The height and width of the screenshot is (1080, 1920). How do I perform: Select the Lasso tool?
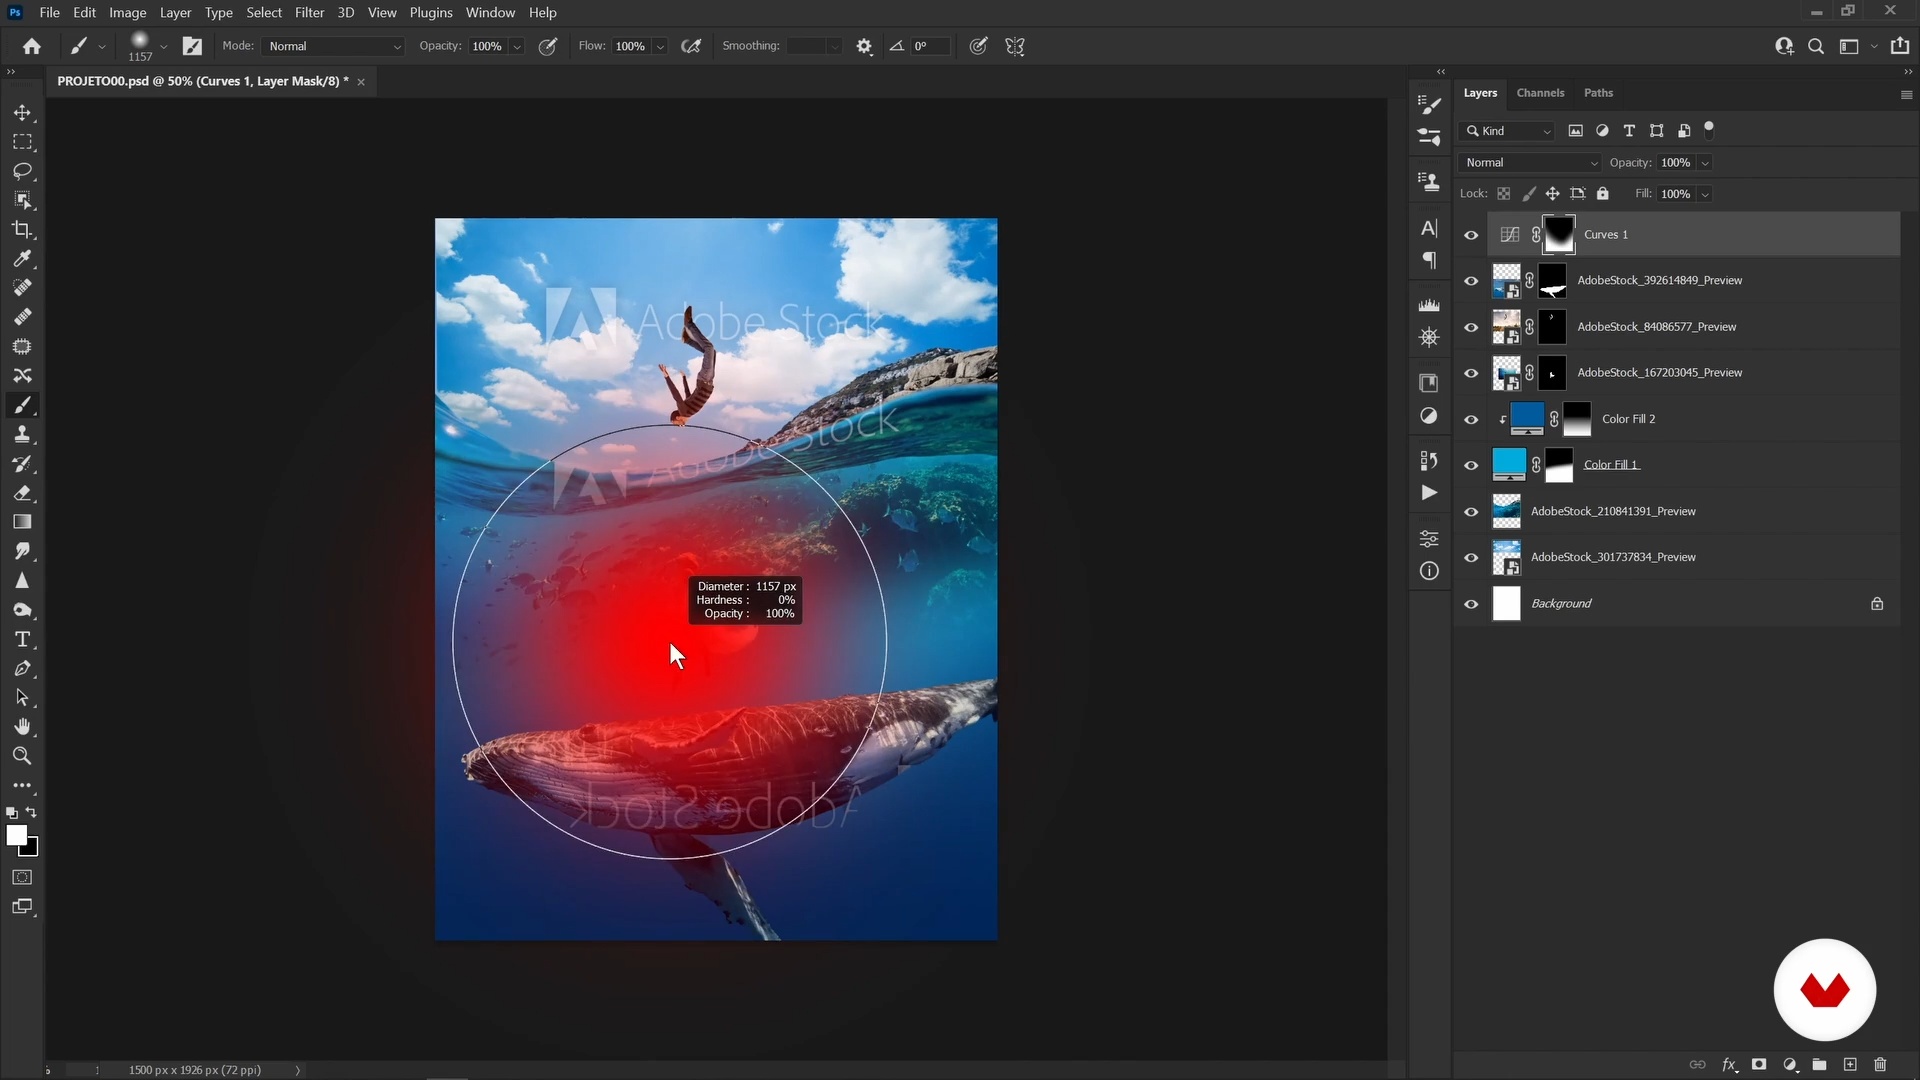click(x=22, y=171)
